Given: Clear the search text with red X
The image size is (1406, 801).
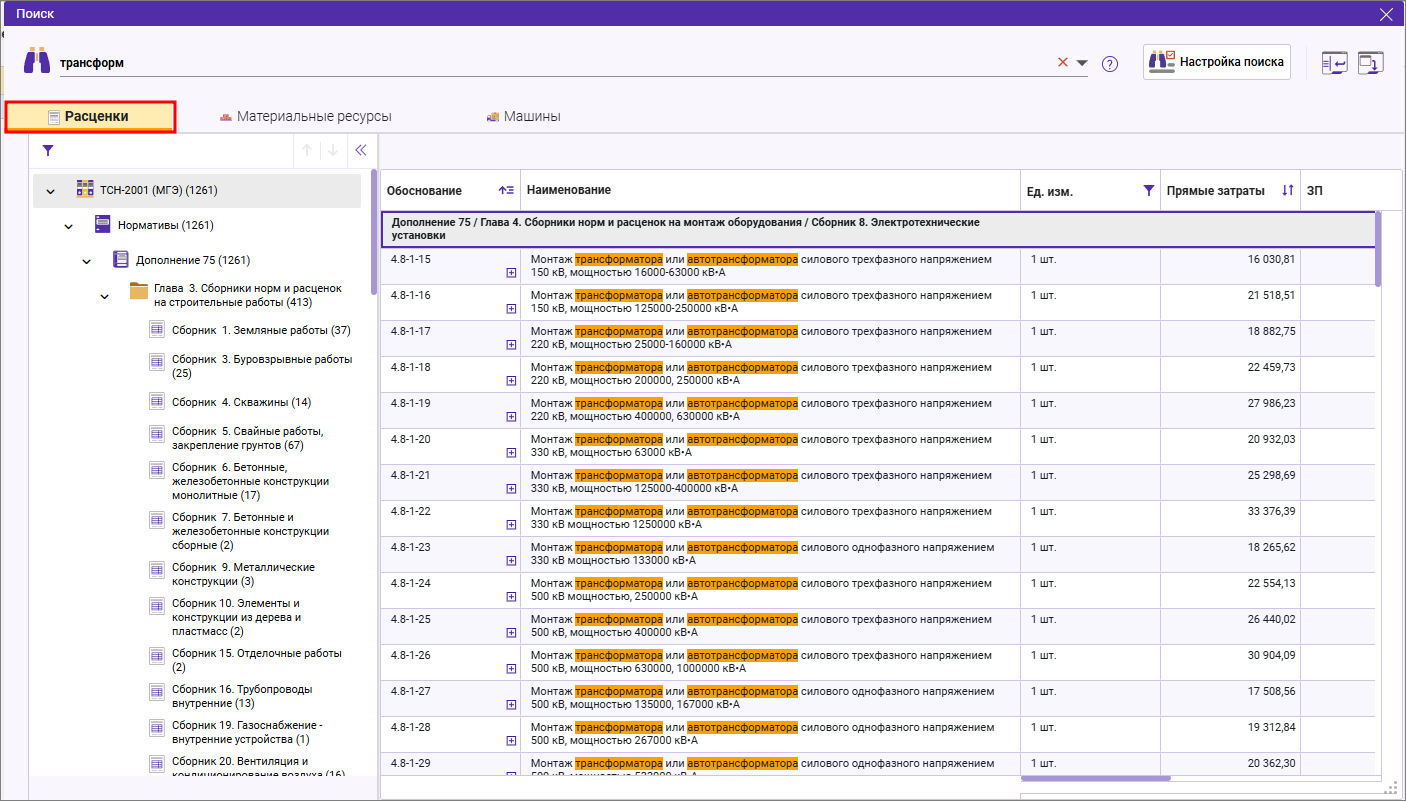Looking at the screenshot, I should (1063, 62).
